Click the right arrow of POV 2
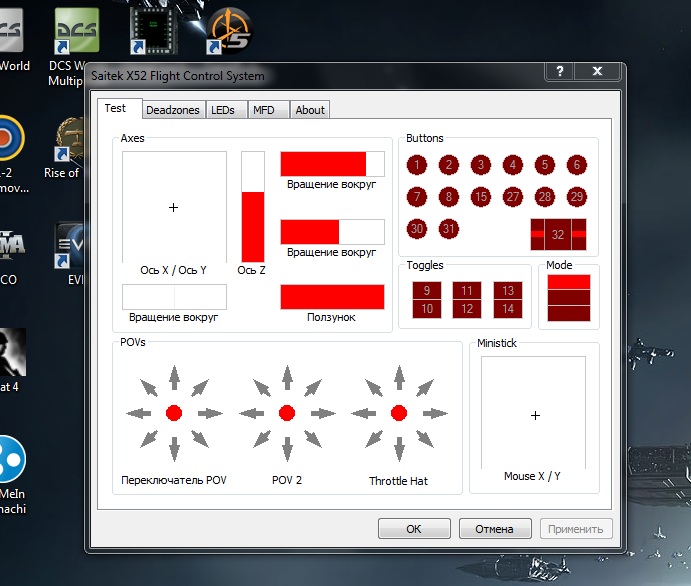The height and width of the screenshot is (586, 691). tap(323, 413)
